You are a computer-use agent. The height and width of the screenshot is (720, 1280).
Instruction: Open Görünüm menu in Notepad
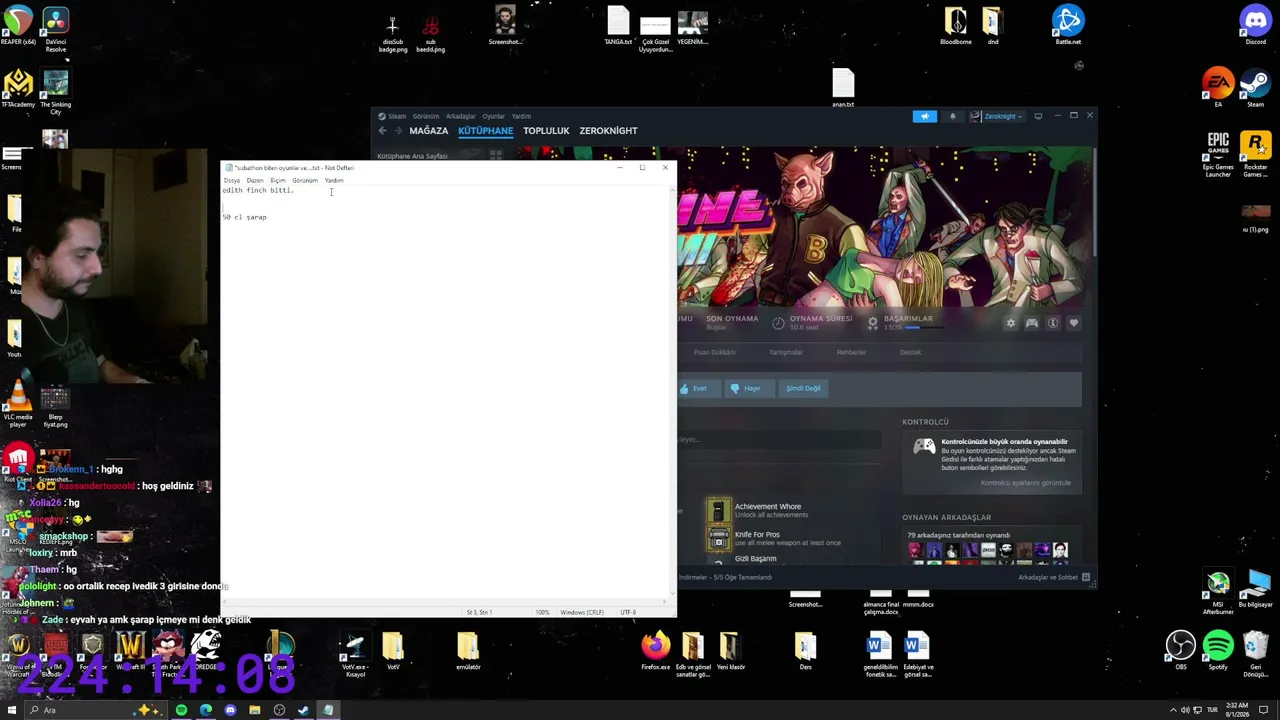tap(305, 180)
